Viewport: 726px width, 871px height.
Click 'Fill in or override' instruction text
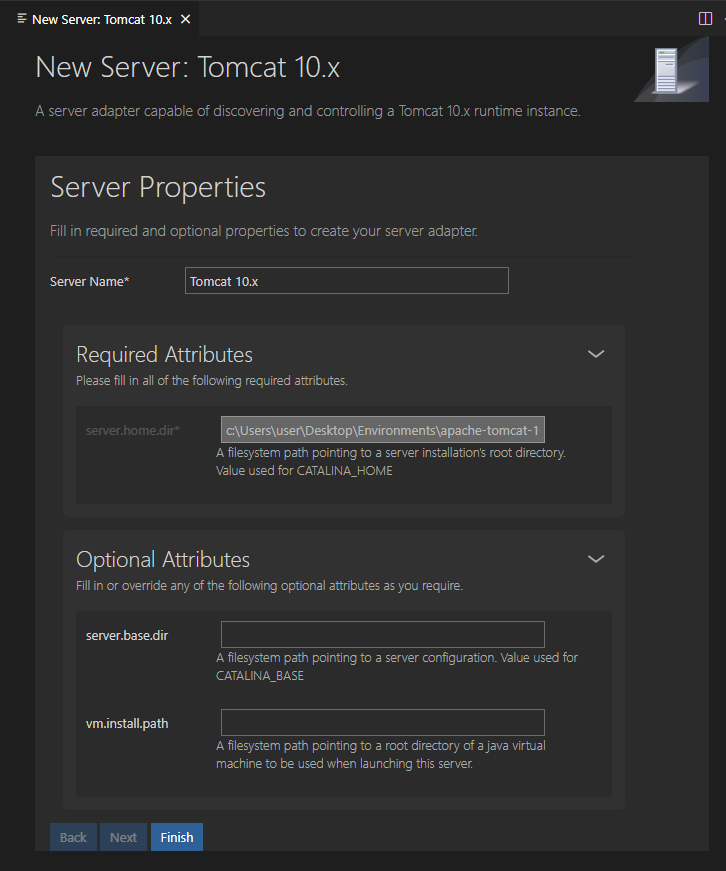[x=269, y=585]
